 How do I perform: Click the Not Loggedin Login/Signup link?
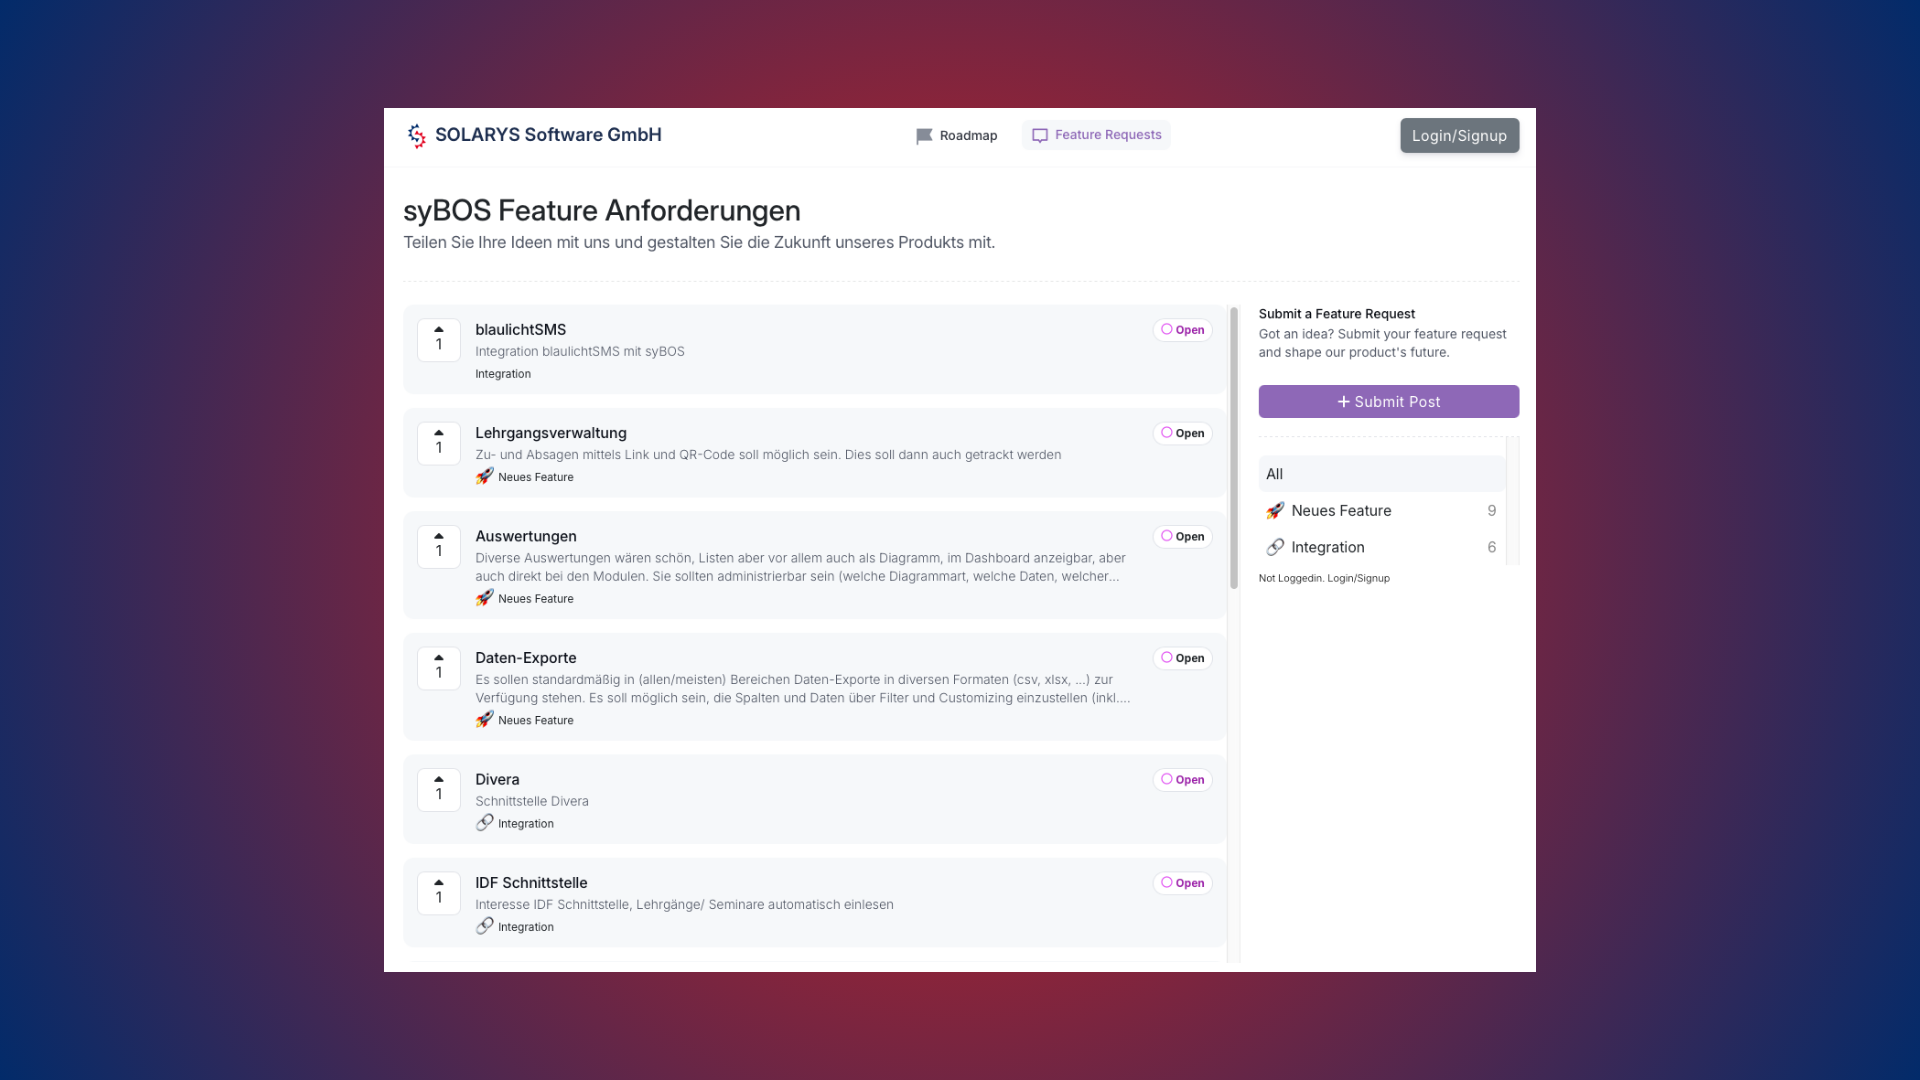[1357, 578]
